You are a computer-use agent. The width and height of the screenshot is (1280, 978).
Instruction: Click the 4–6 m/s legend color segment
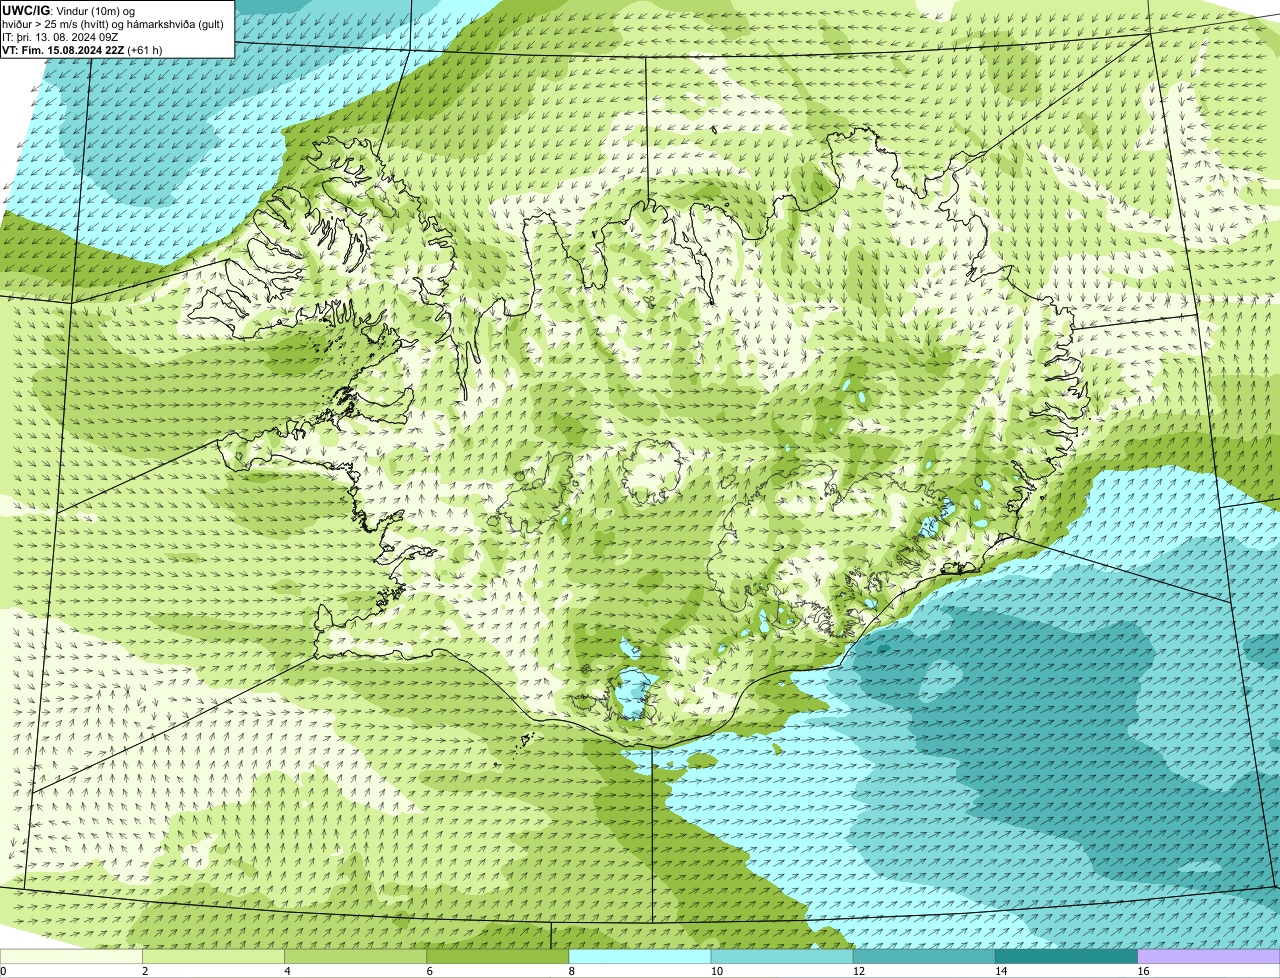(356, 957)
